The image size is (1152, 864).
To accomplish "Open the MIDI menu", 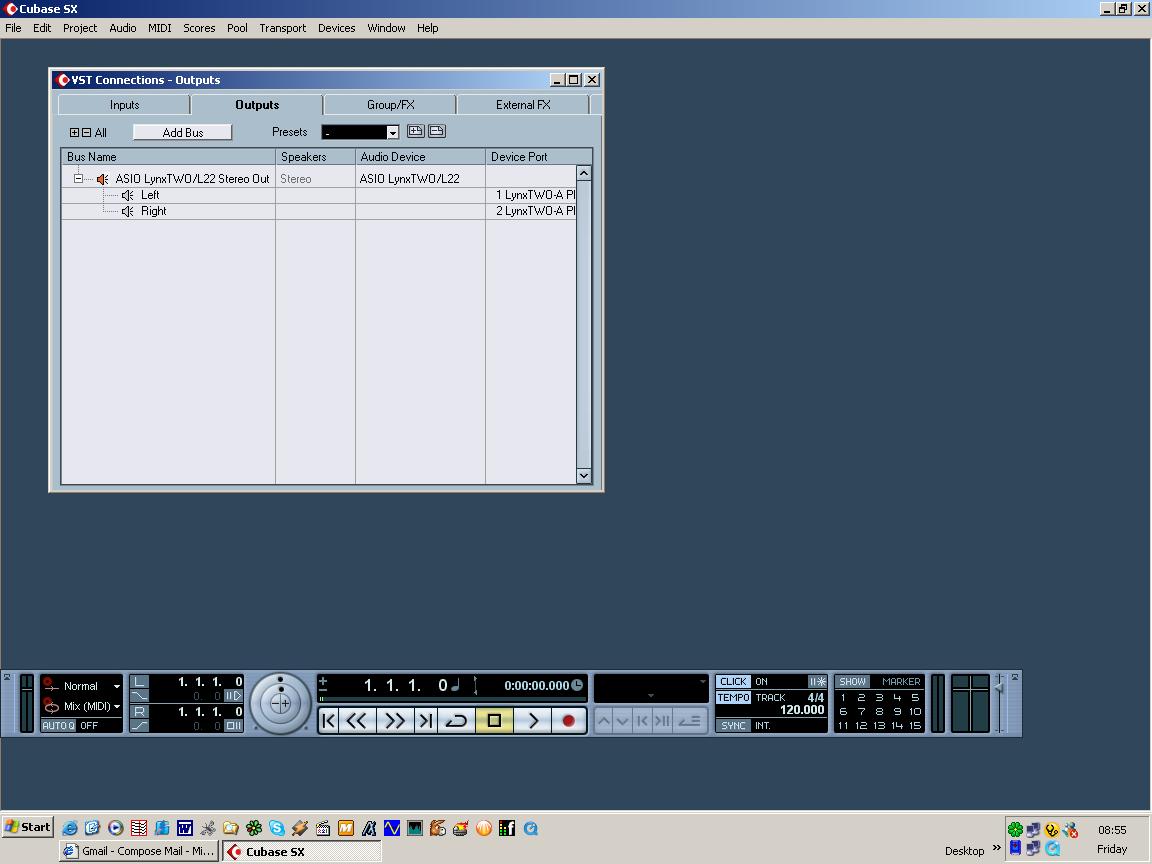I will (x=159, y=28).
